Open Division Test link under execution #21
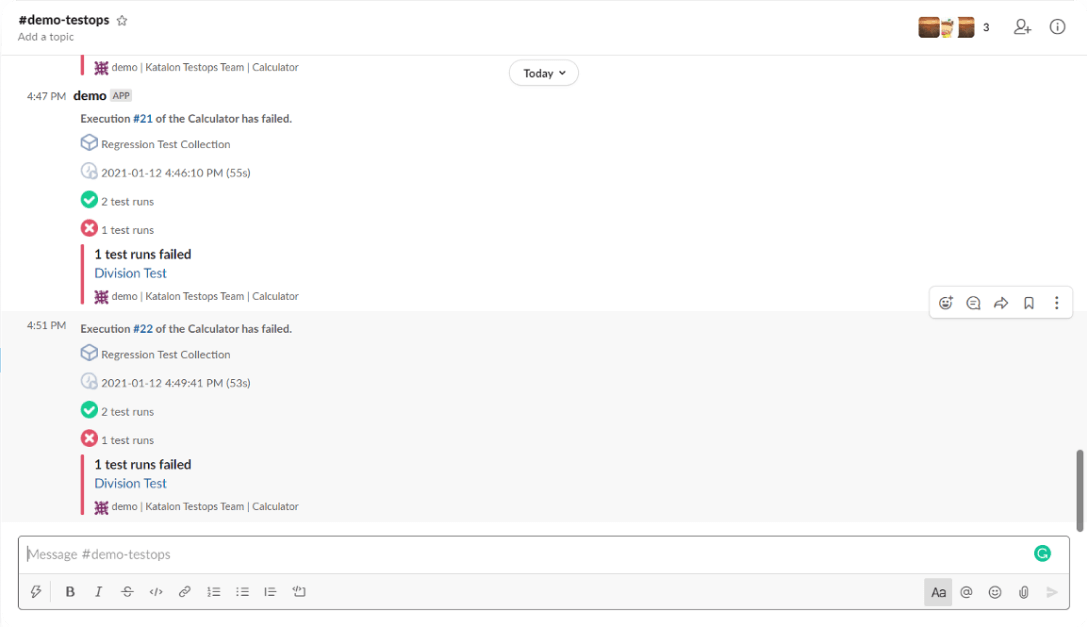1088x628 pixels. click(130, 273)
